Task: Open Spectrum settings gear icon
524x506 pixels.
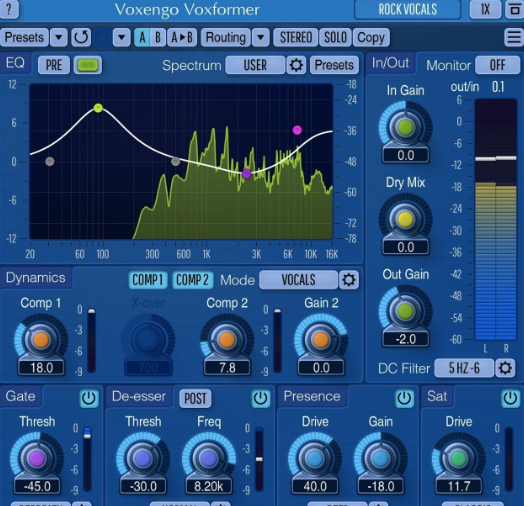Action: [x=296, y=65]
